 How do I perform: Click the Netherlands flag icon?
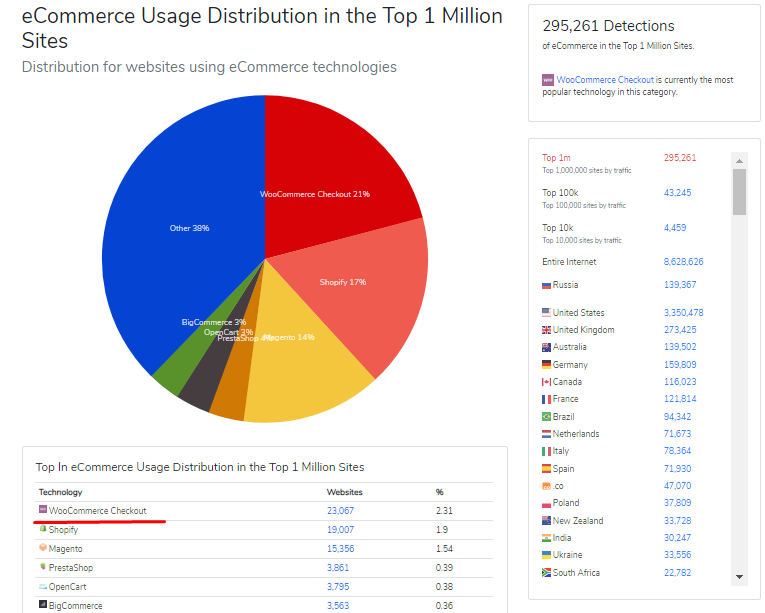[x=546, y=434]
